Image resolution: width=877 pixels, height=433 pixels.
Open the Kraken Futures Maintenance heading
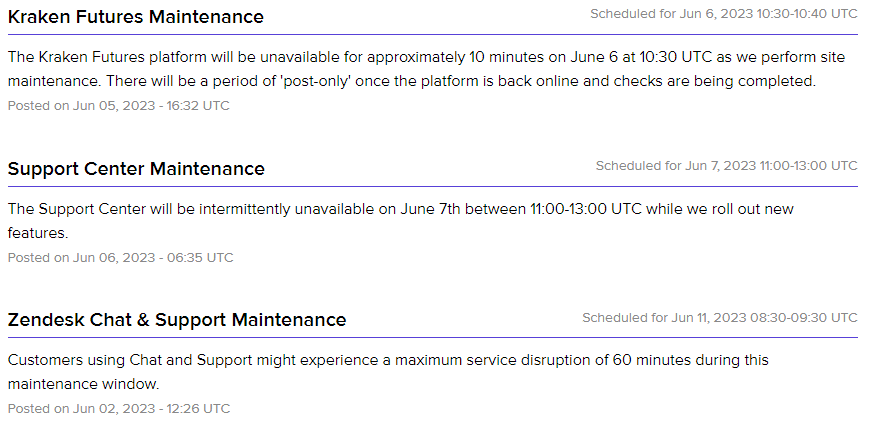click(135, 17)
